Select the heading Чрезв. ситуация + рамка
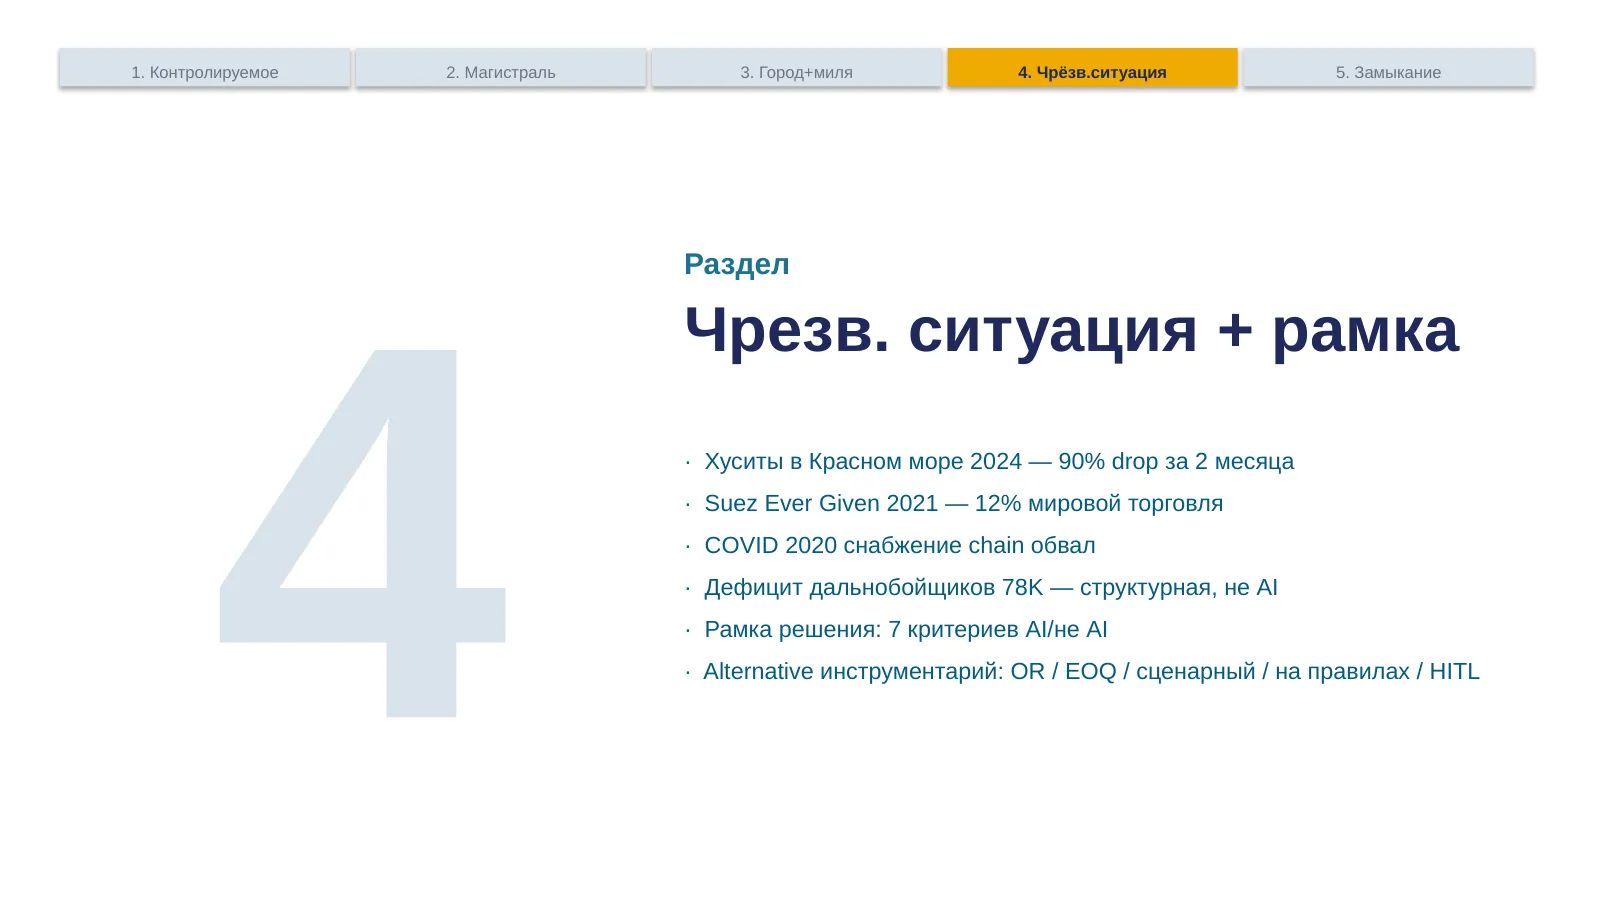1600x900 pixels. click(1071, 329)
